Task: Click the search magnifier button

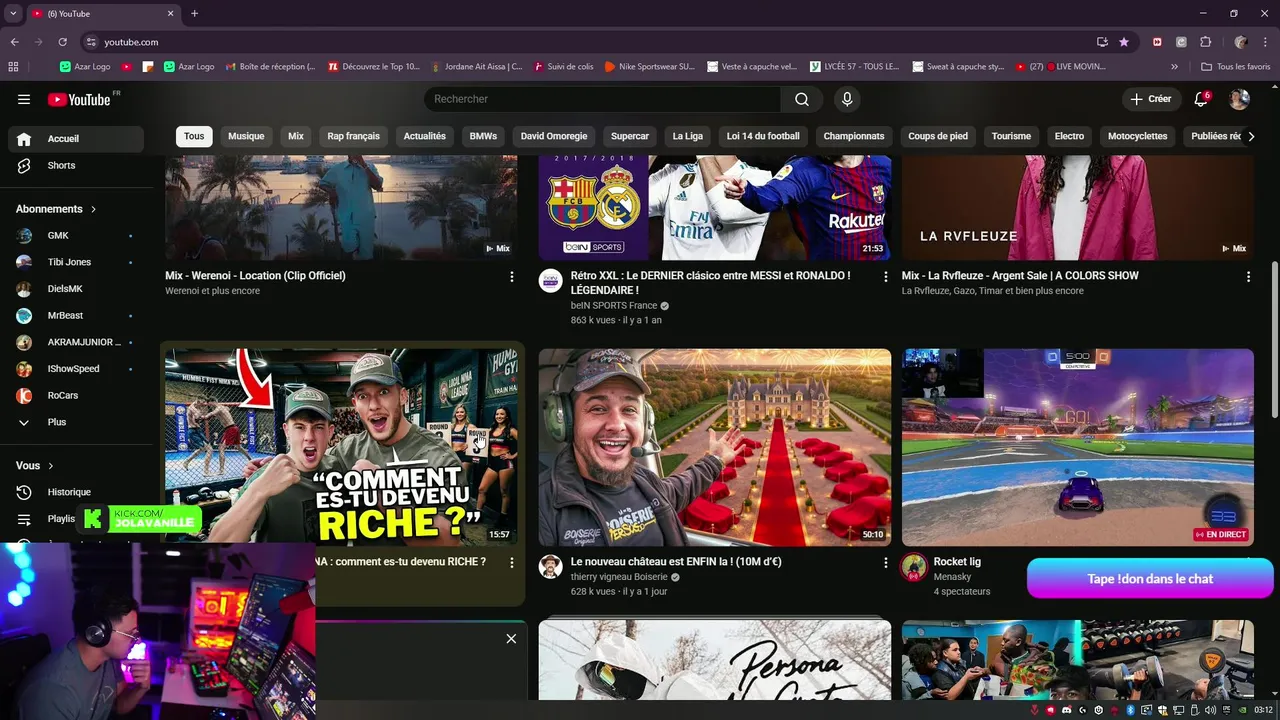Action: [802, 99]
